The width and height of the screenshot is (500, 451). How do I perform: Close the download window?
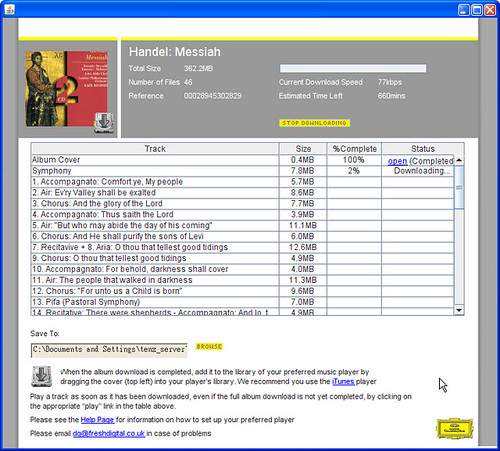[490, 10]
